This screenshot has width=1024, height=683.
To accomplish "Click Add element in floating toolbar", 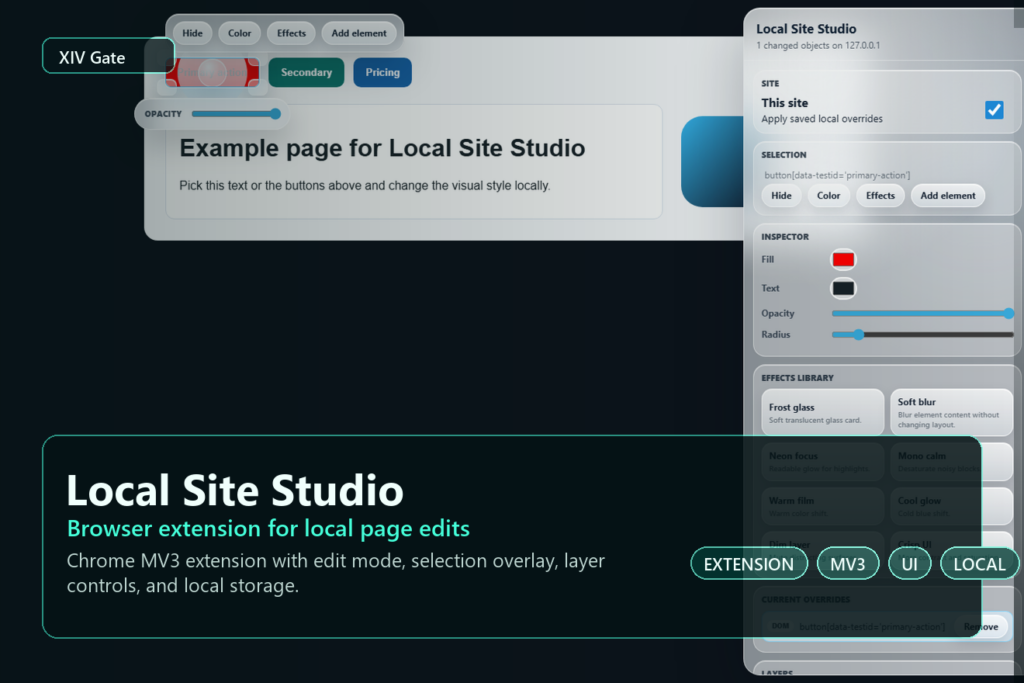I will tap(359, 33).
